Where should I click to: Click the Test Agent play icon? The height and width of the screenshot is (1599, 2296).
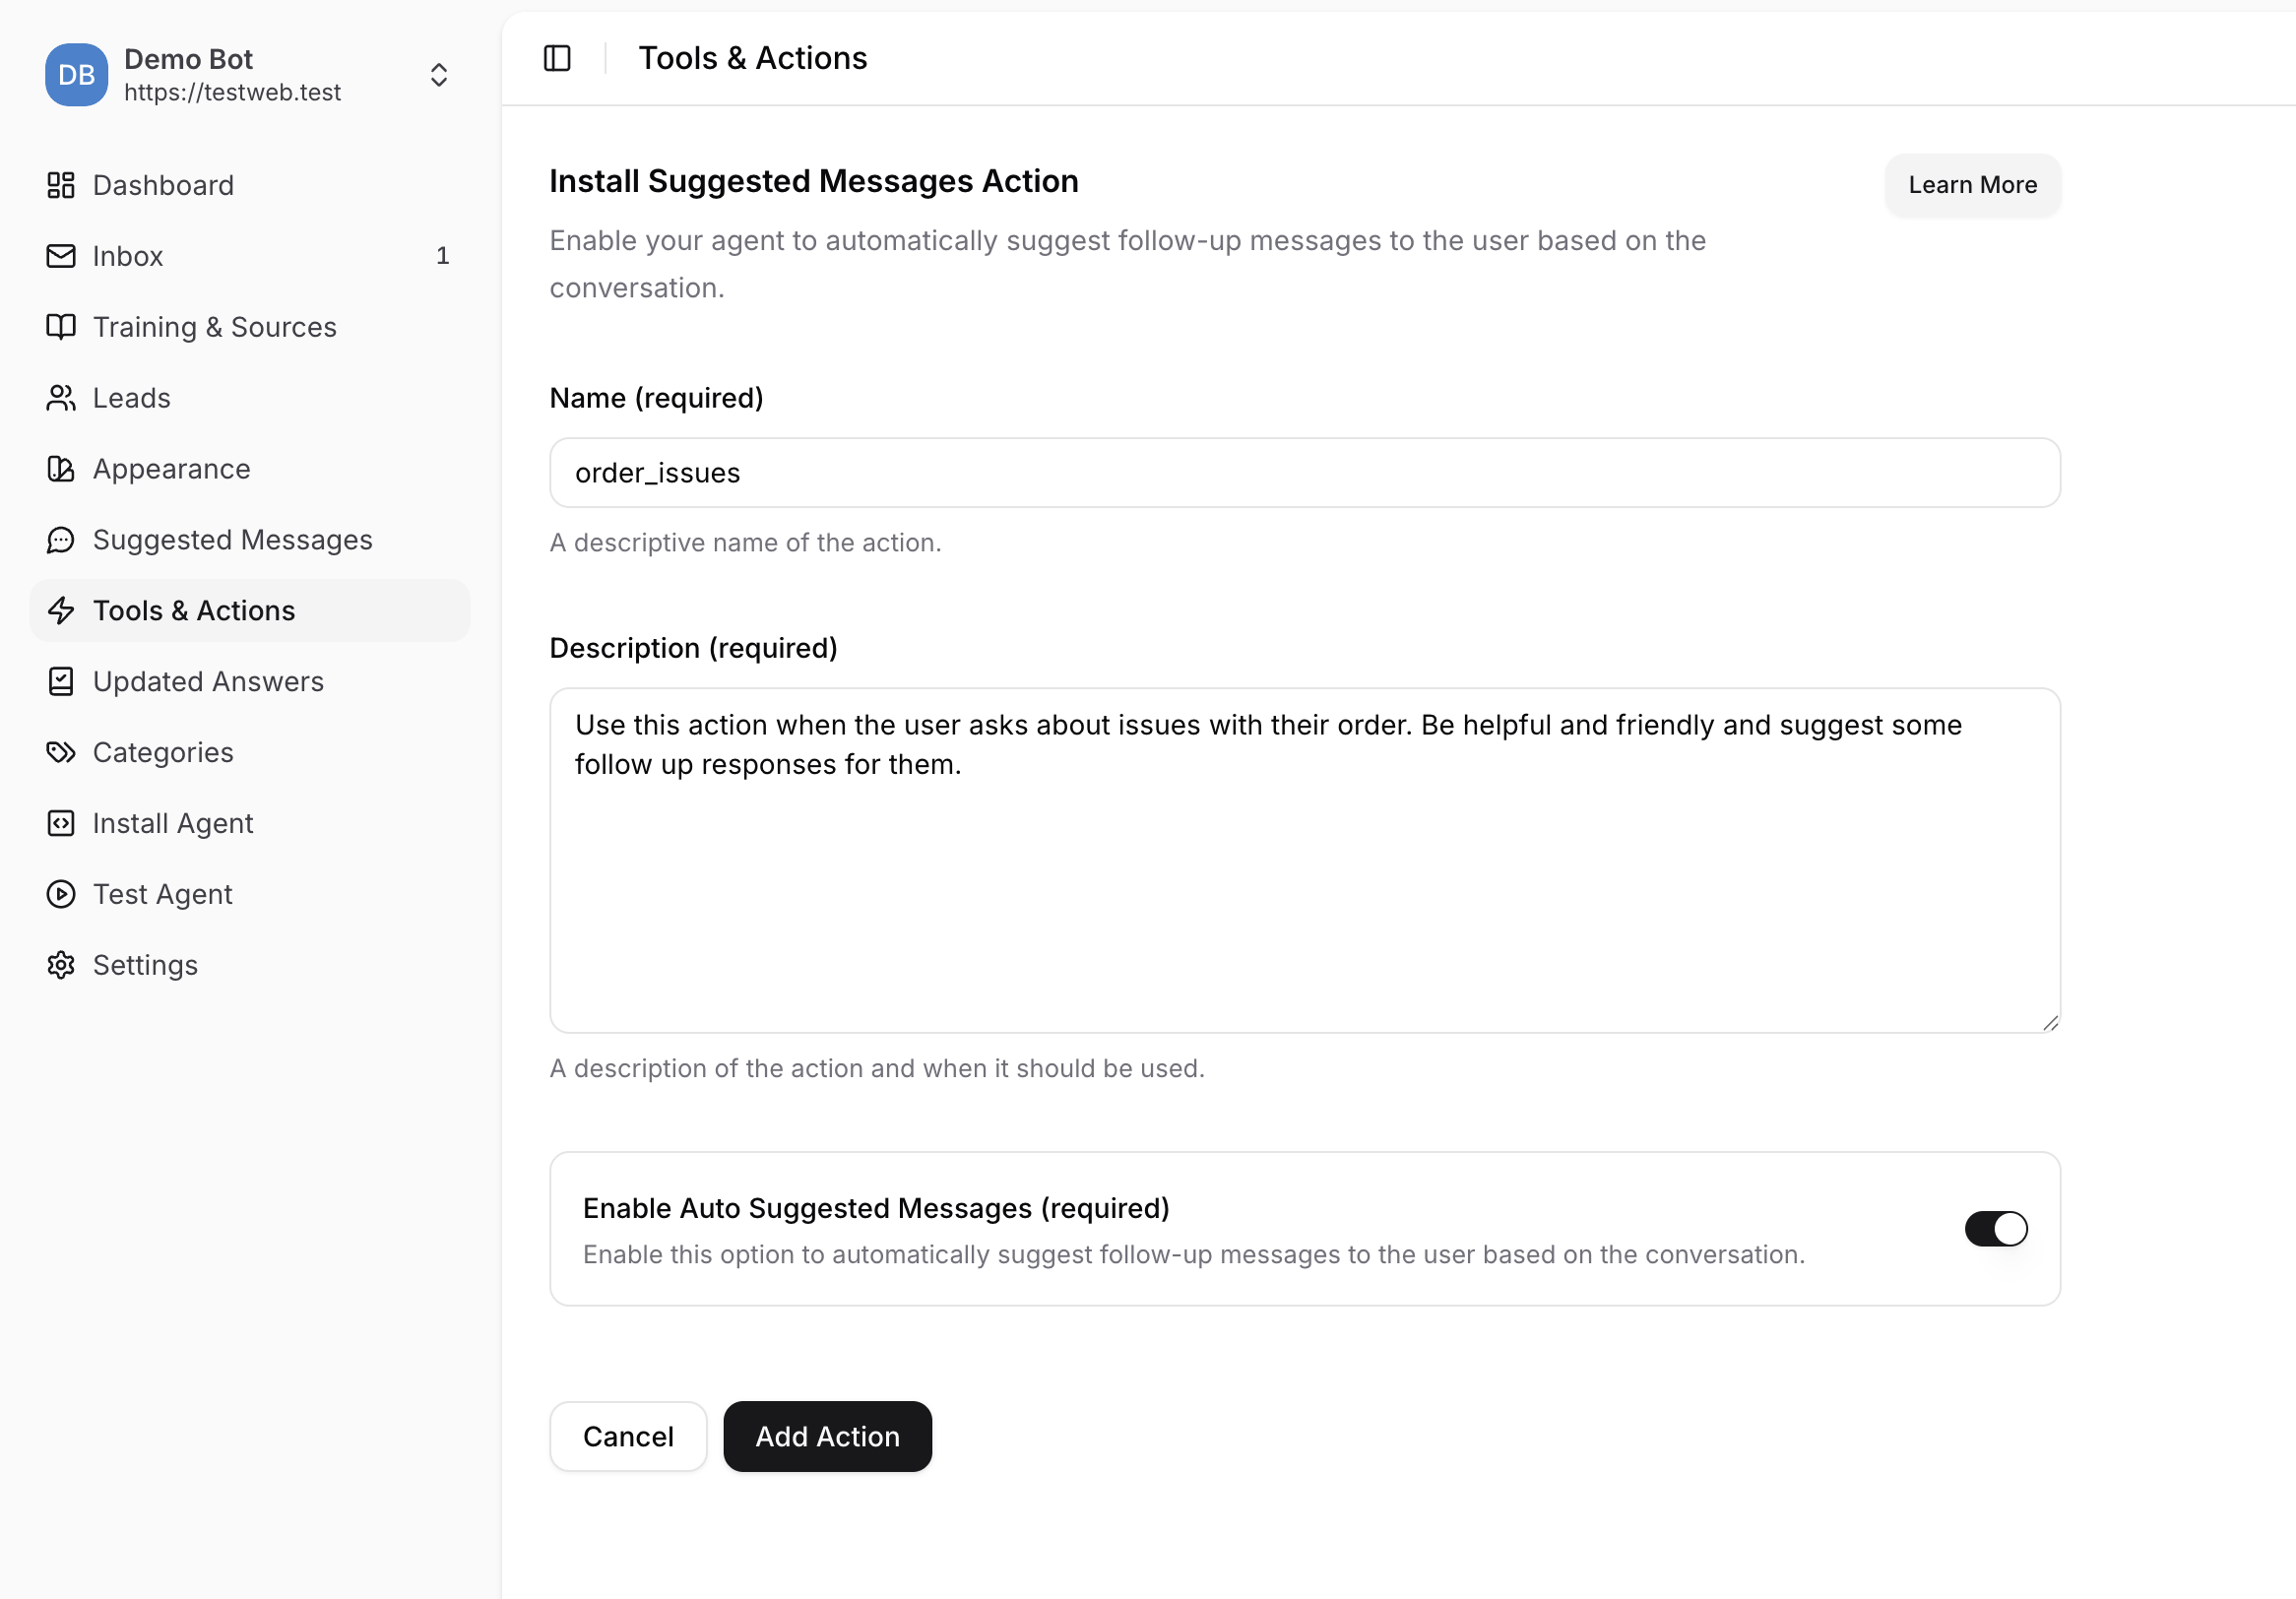(x=61, y=894)
